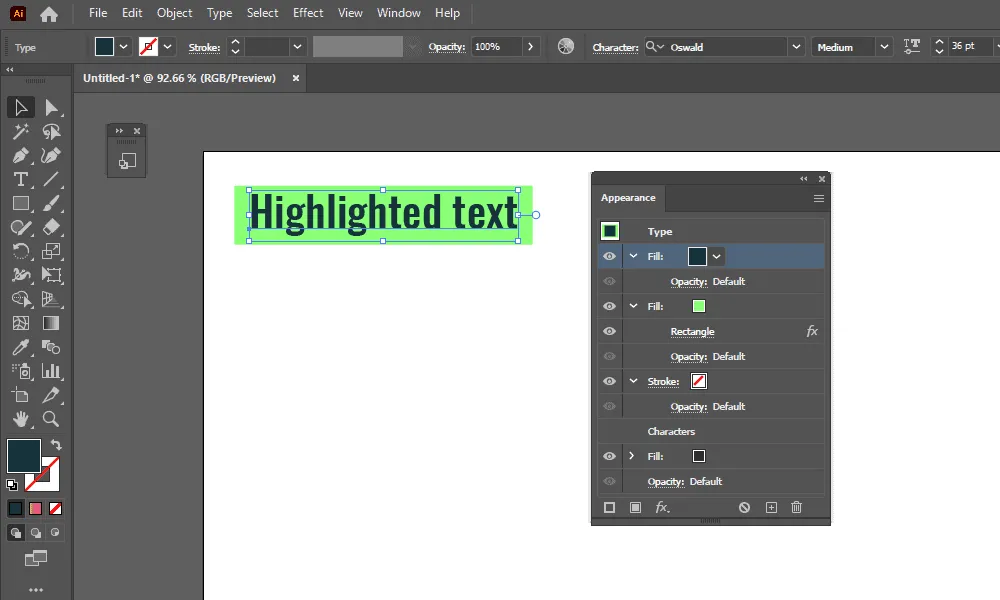The width and height of the screenshot is (1000, 600).
Task: Go to Home screen icon
Action: 49,13
